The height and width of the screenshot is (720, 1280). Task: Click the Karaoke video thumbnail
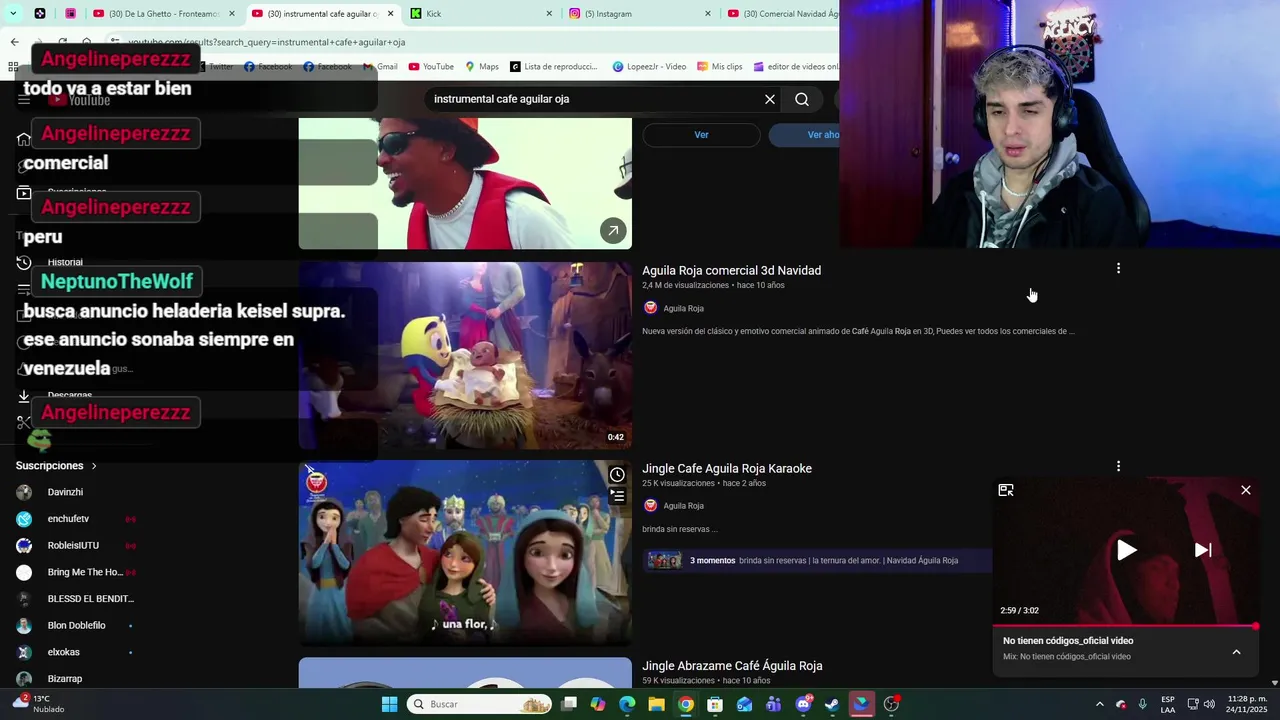(465, 552)
